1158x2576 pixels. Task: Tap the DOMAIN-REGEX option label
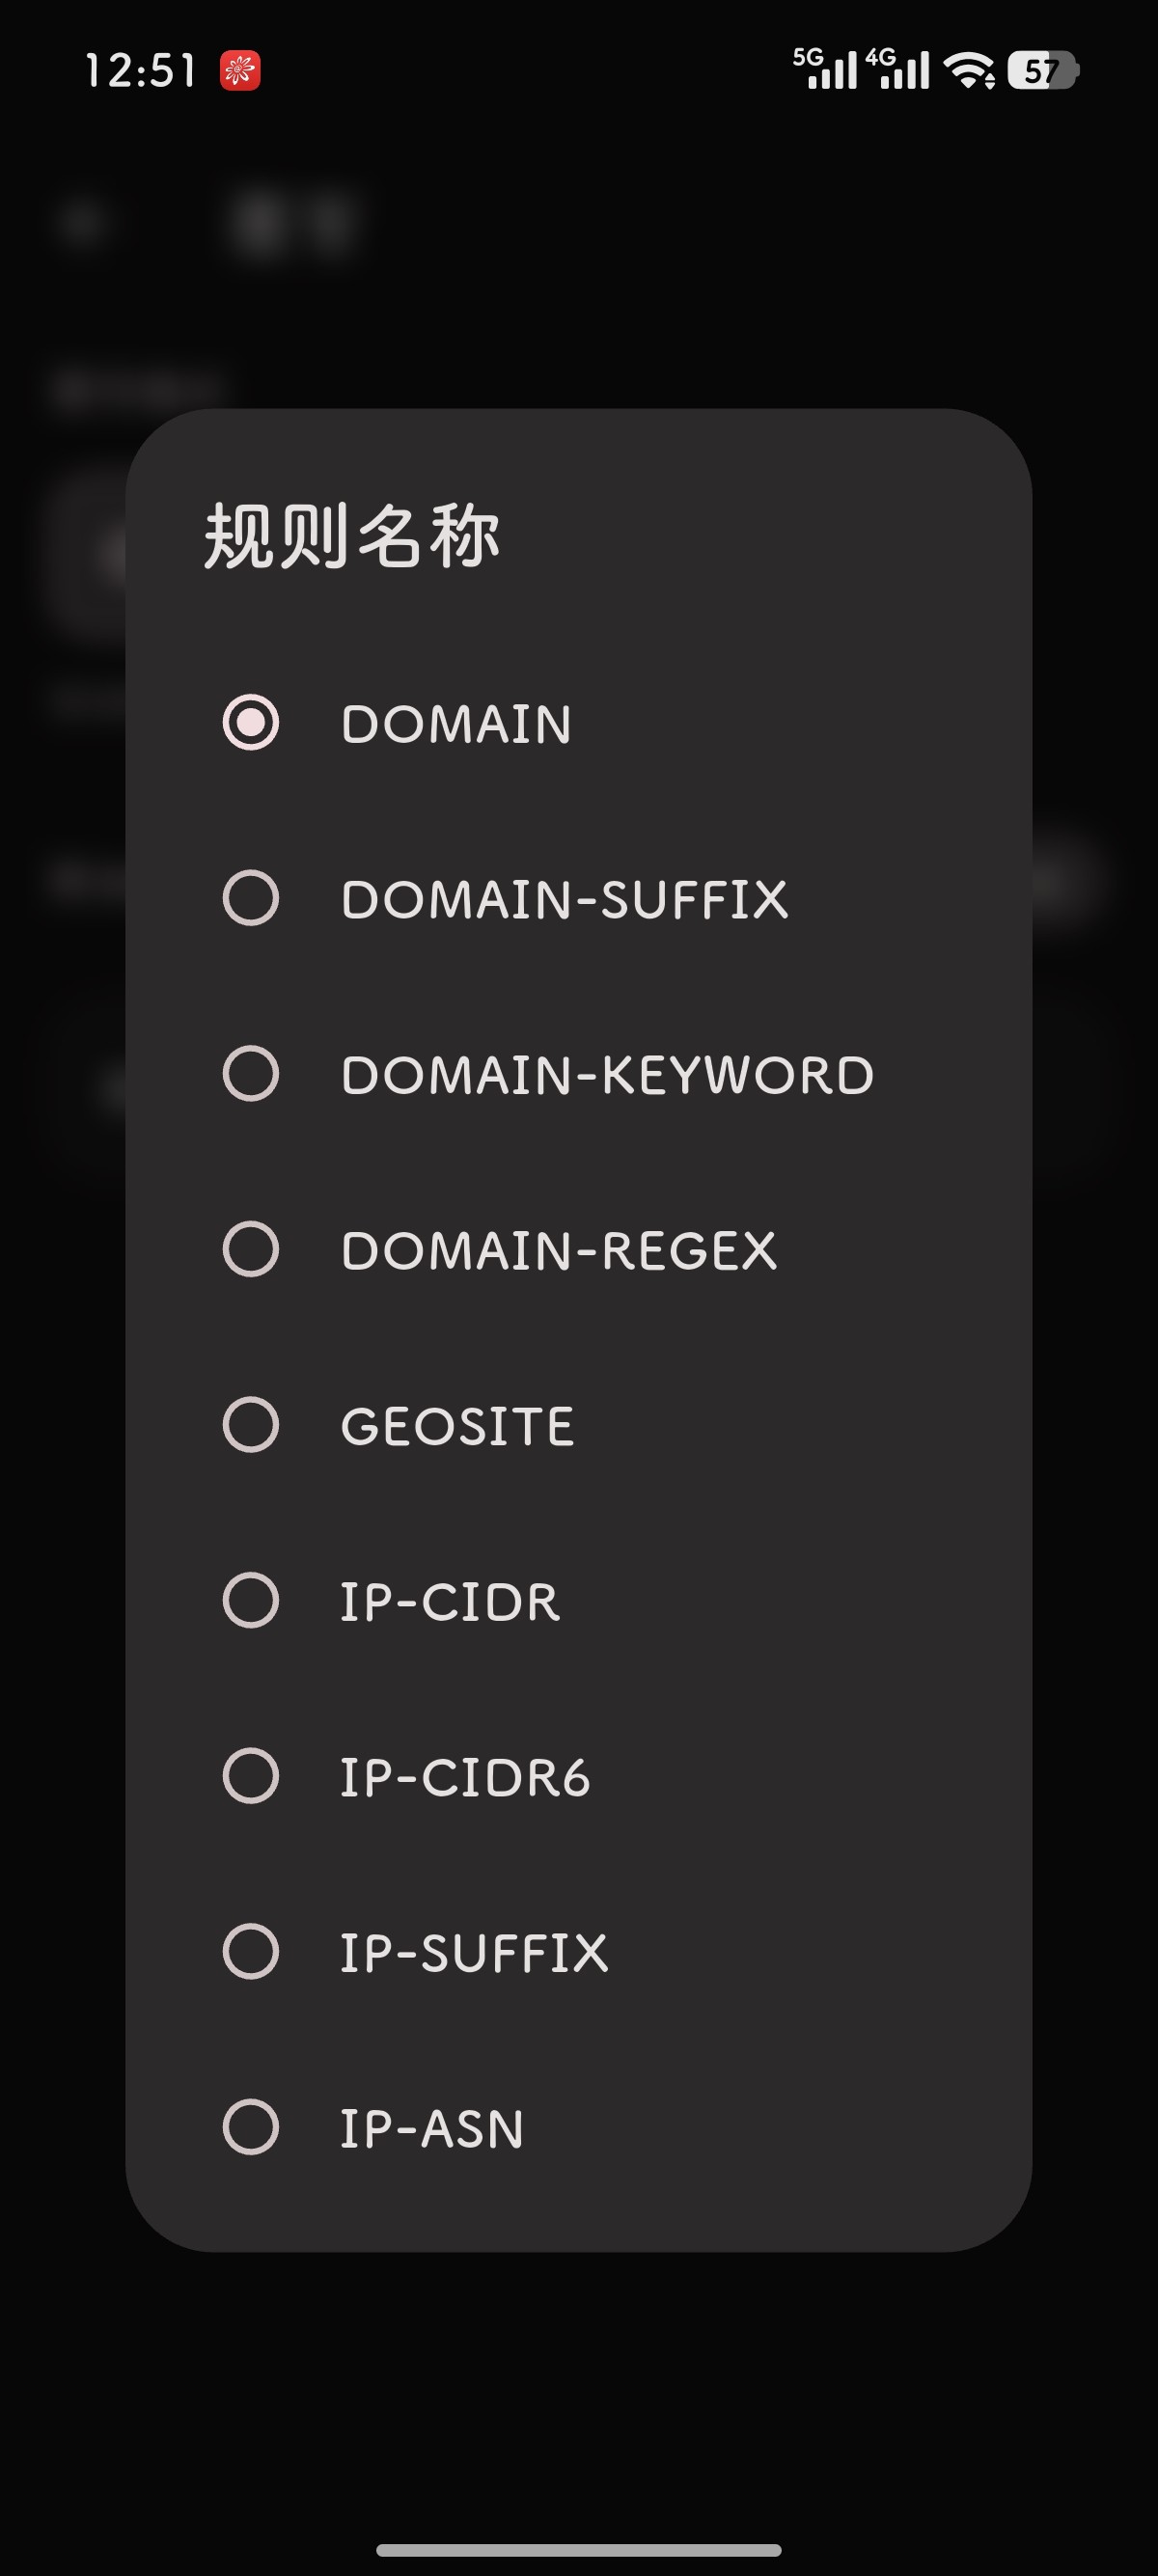pyautogui.click(x=558, y=1251)
